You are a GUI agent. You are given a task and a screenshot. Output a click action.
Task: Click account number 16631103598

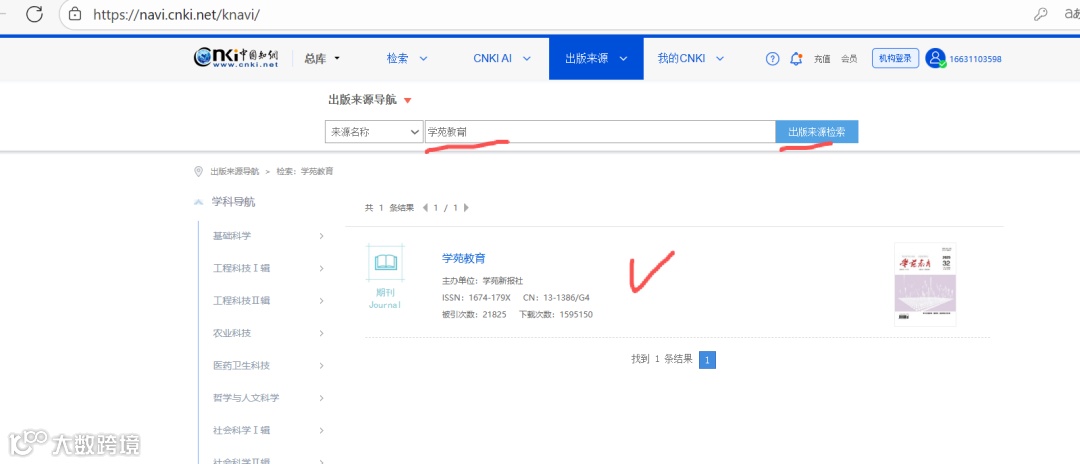pyautogui.click(x=975, y=59)
